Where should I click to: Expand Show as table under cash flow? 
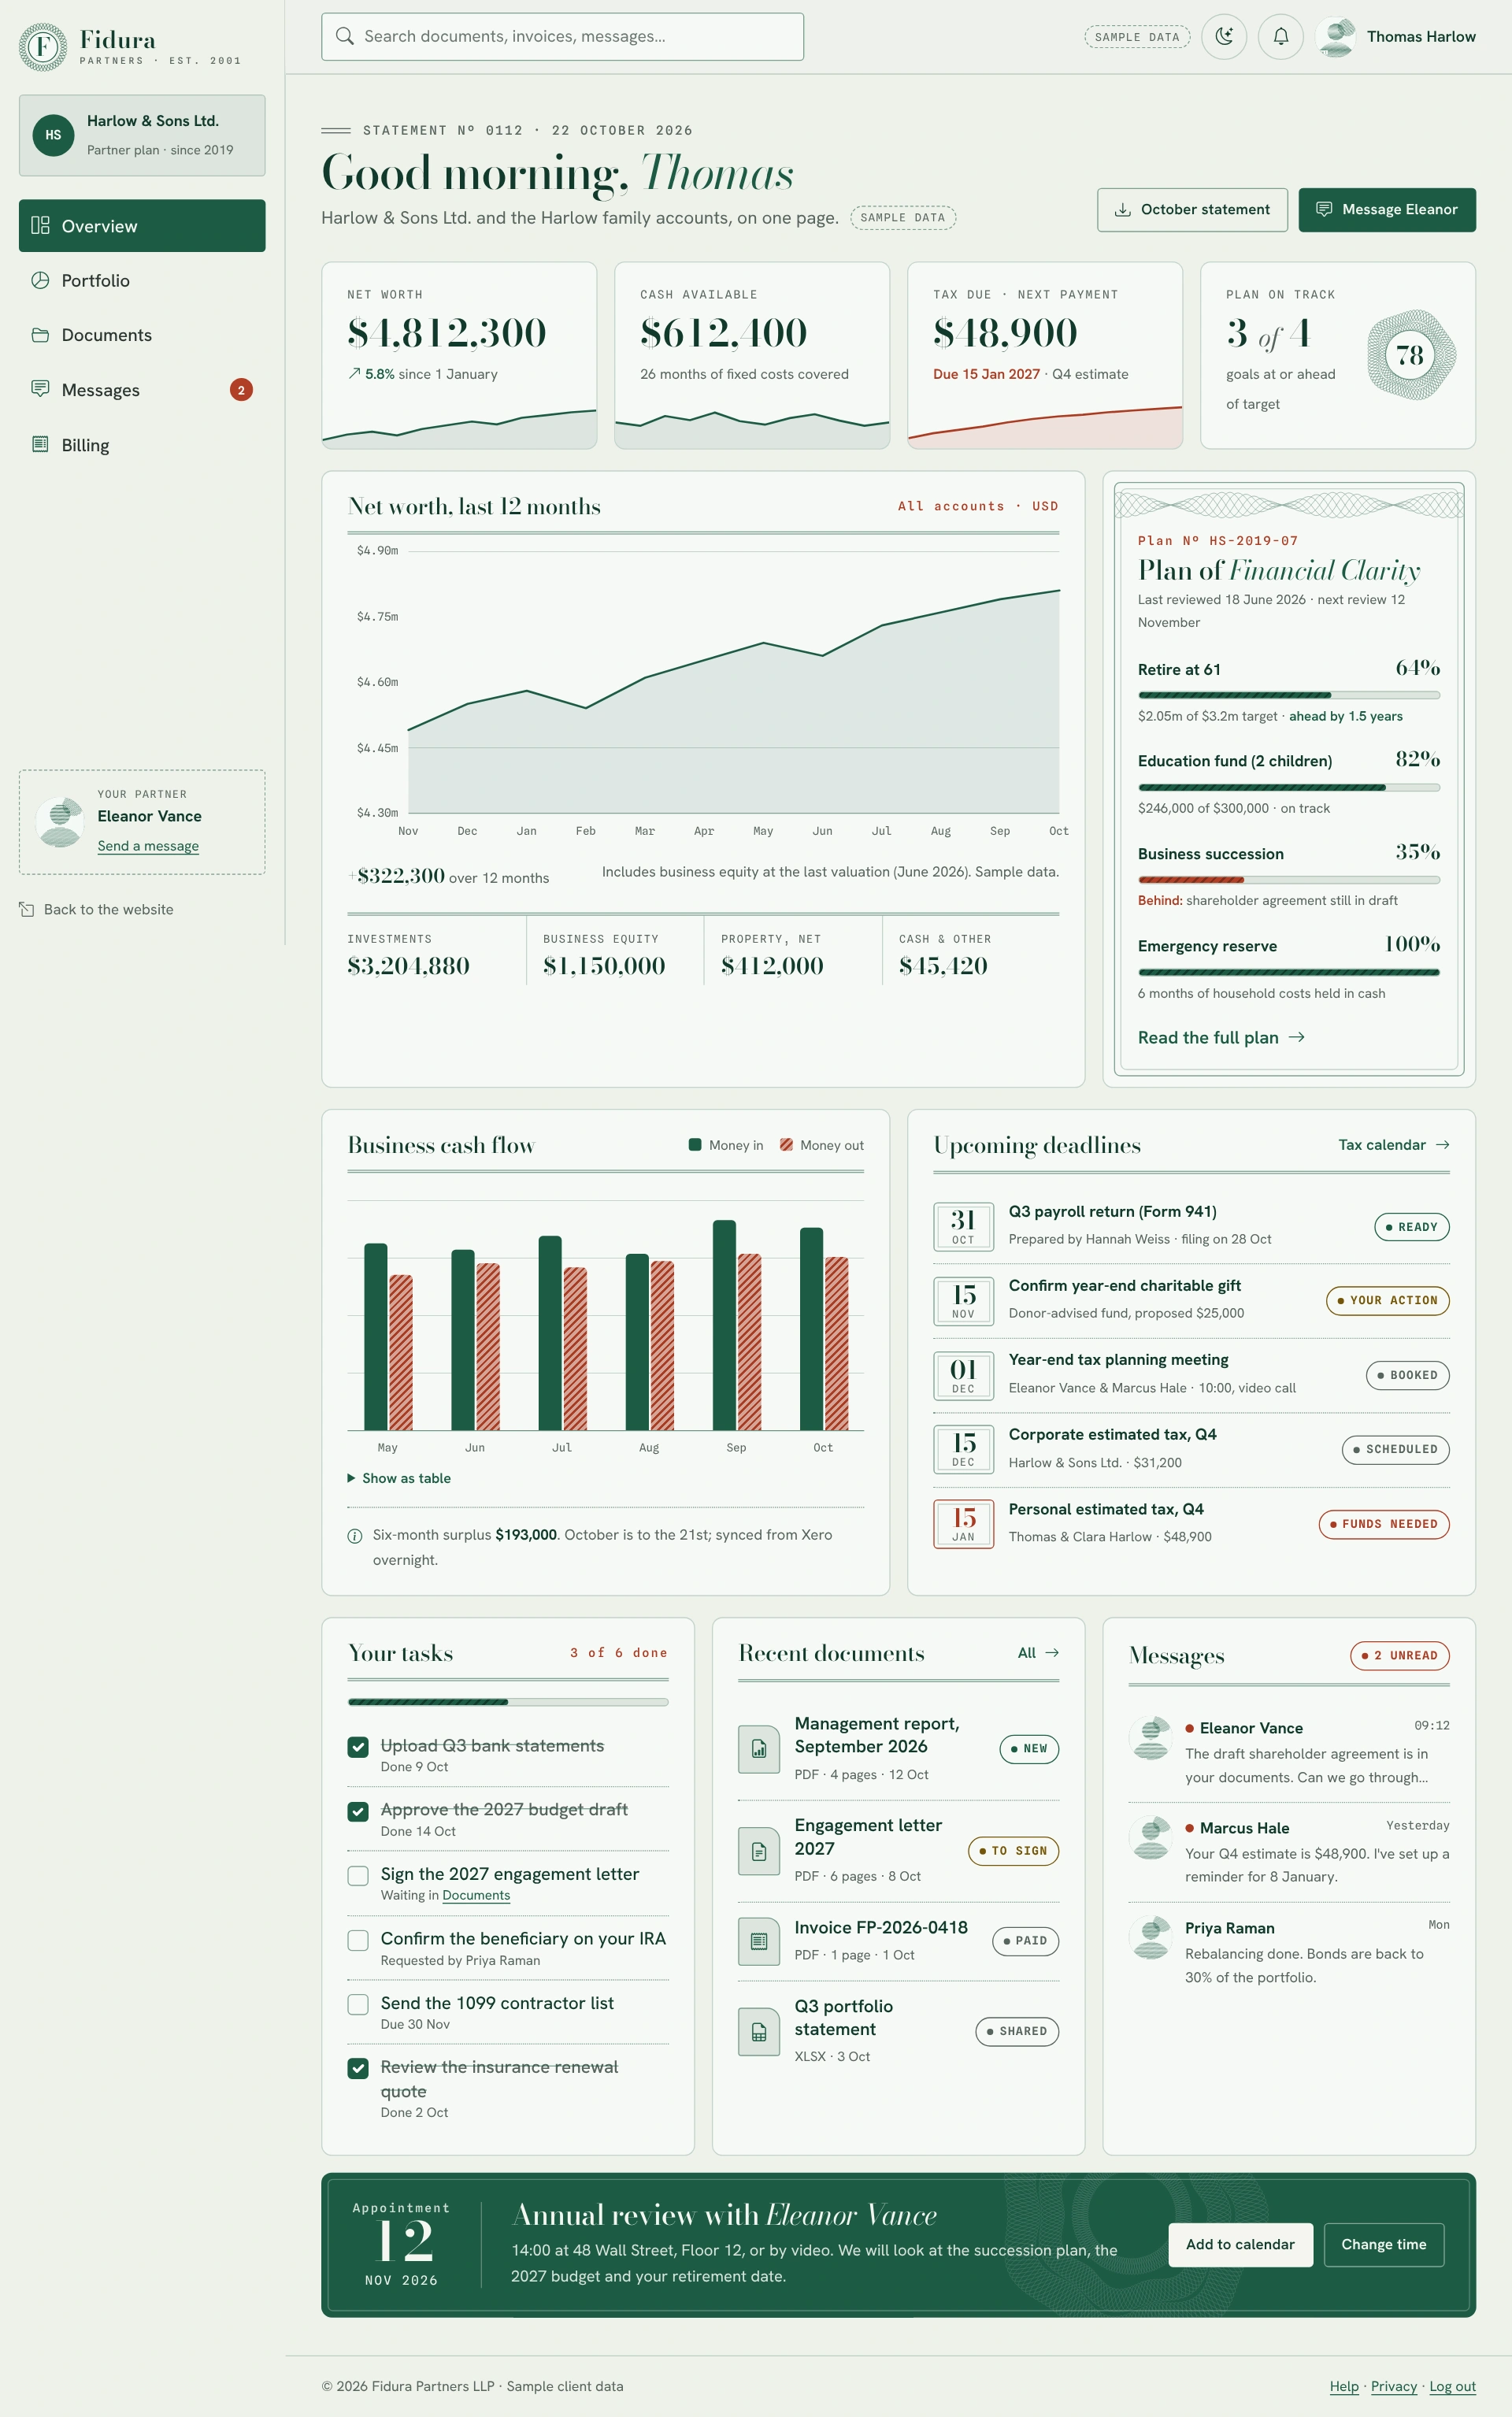(x=399, y=1478)
